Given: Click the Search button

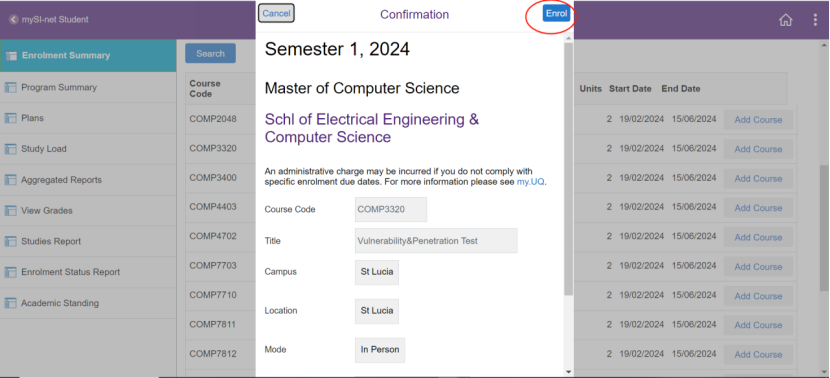Looking at the screenshot, I should [210, 53].
